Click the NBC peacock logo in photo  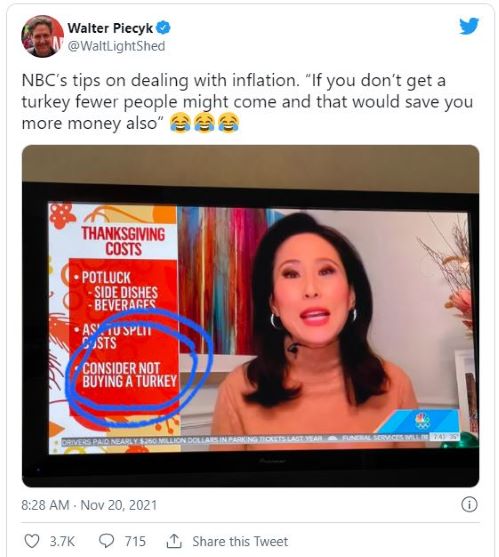tap(422, 421)
